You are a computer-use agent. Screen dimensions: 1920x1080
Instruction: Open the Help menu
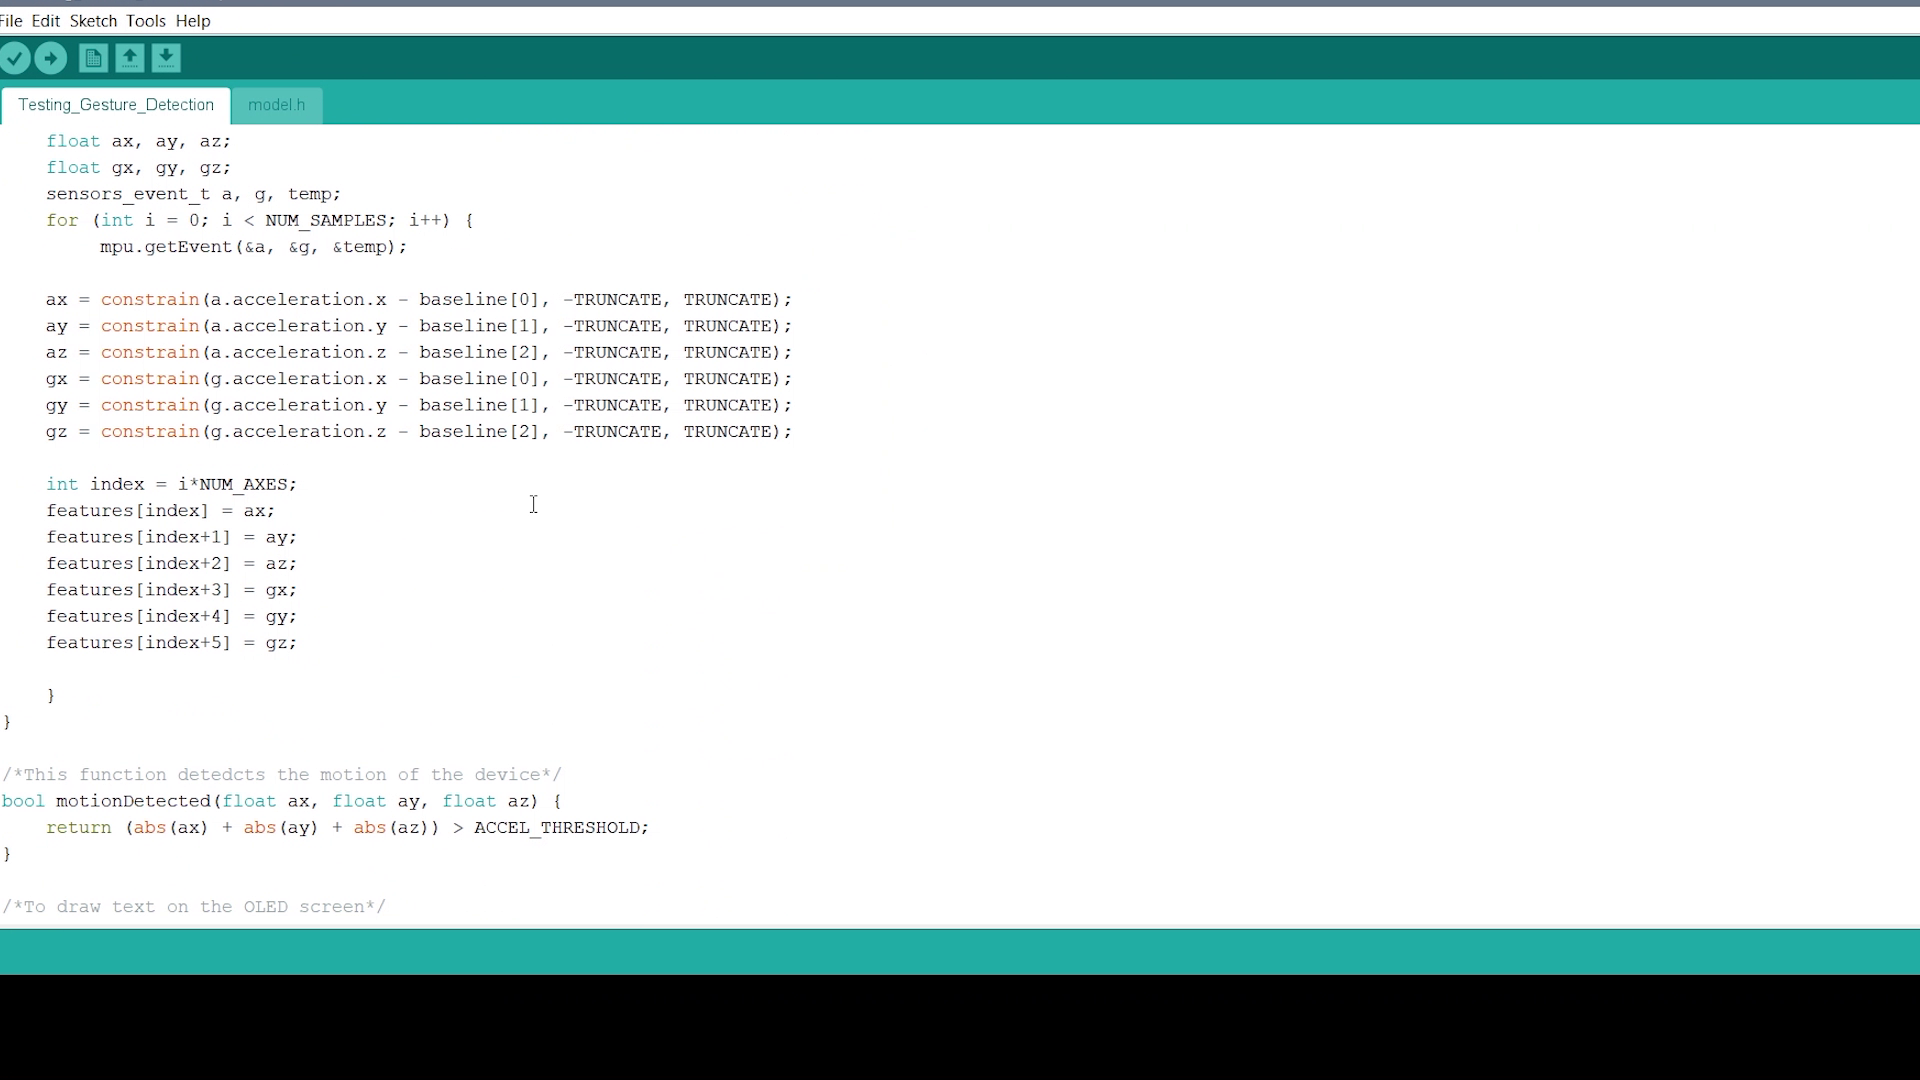pyautogui.click(x=192, y=20)
